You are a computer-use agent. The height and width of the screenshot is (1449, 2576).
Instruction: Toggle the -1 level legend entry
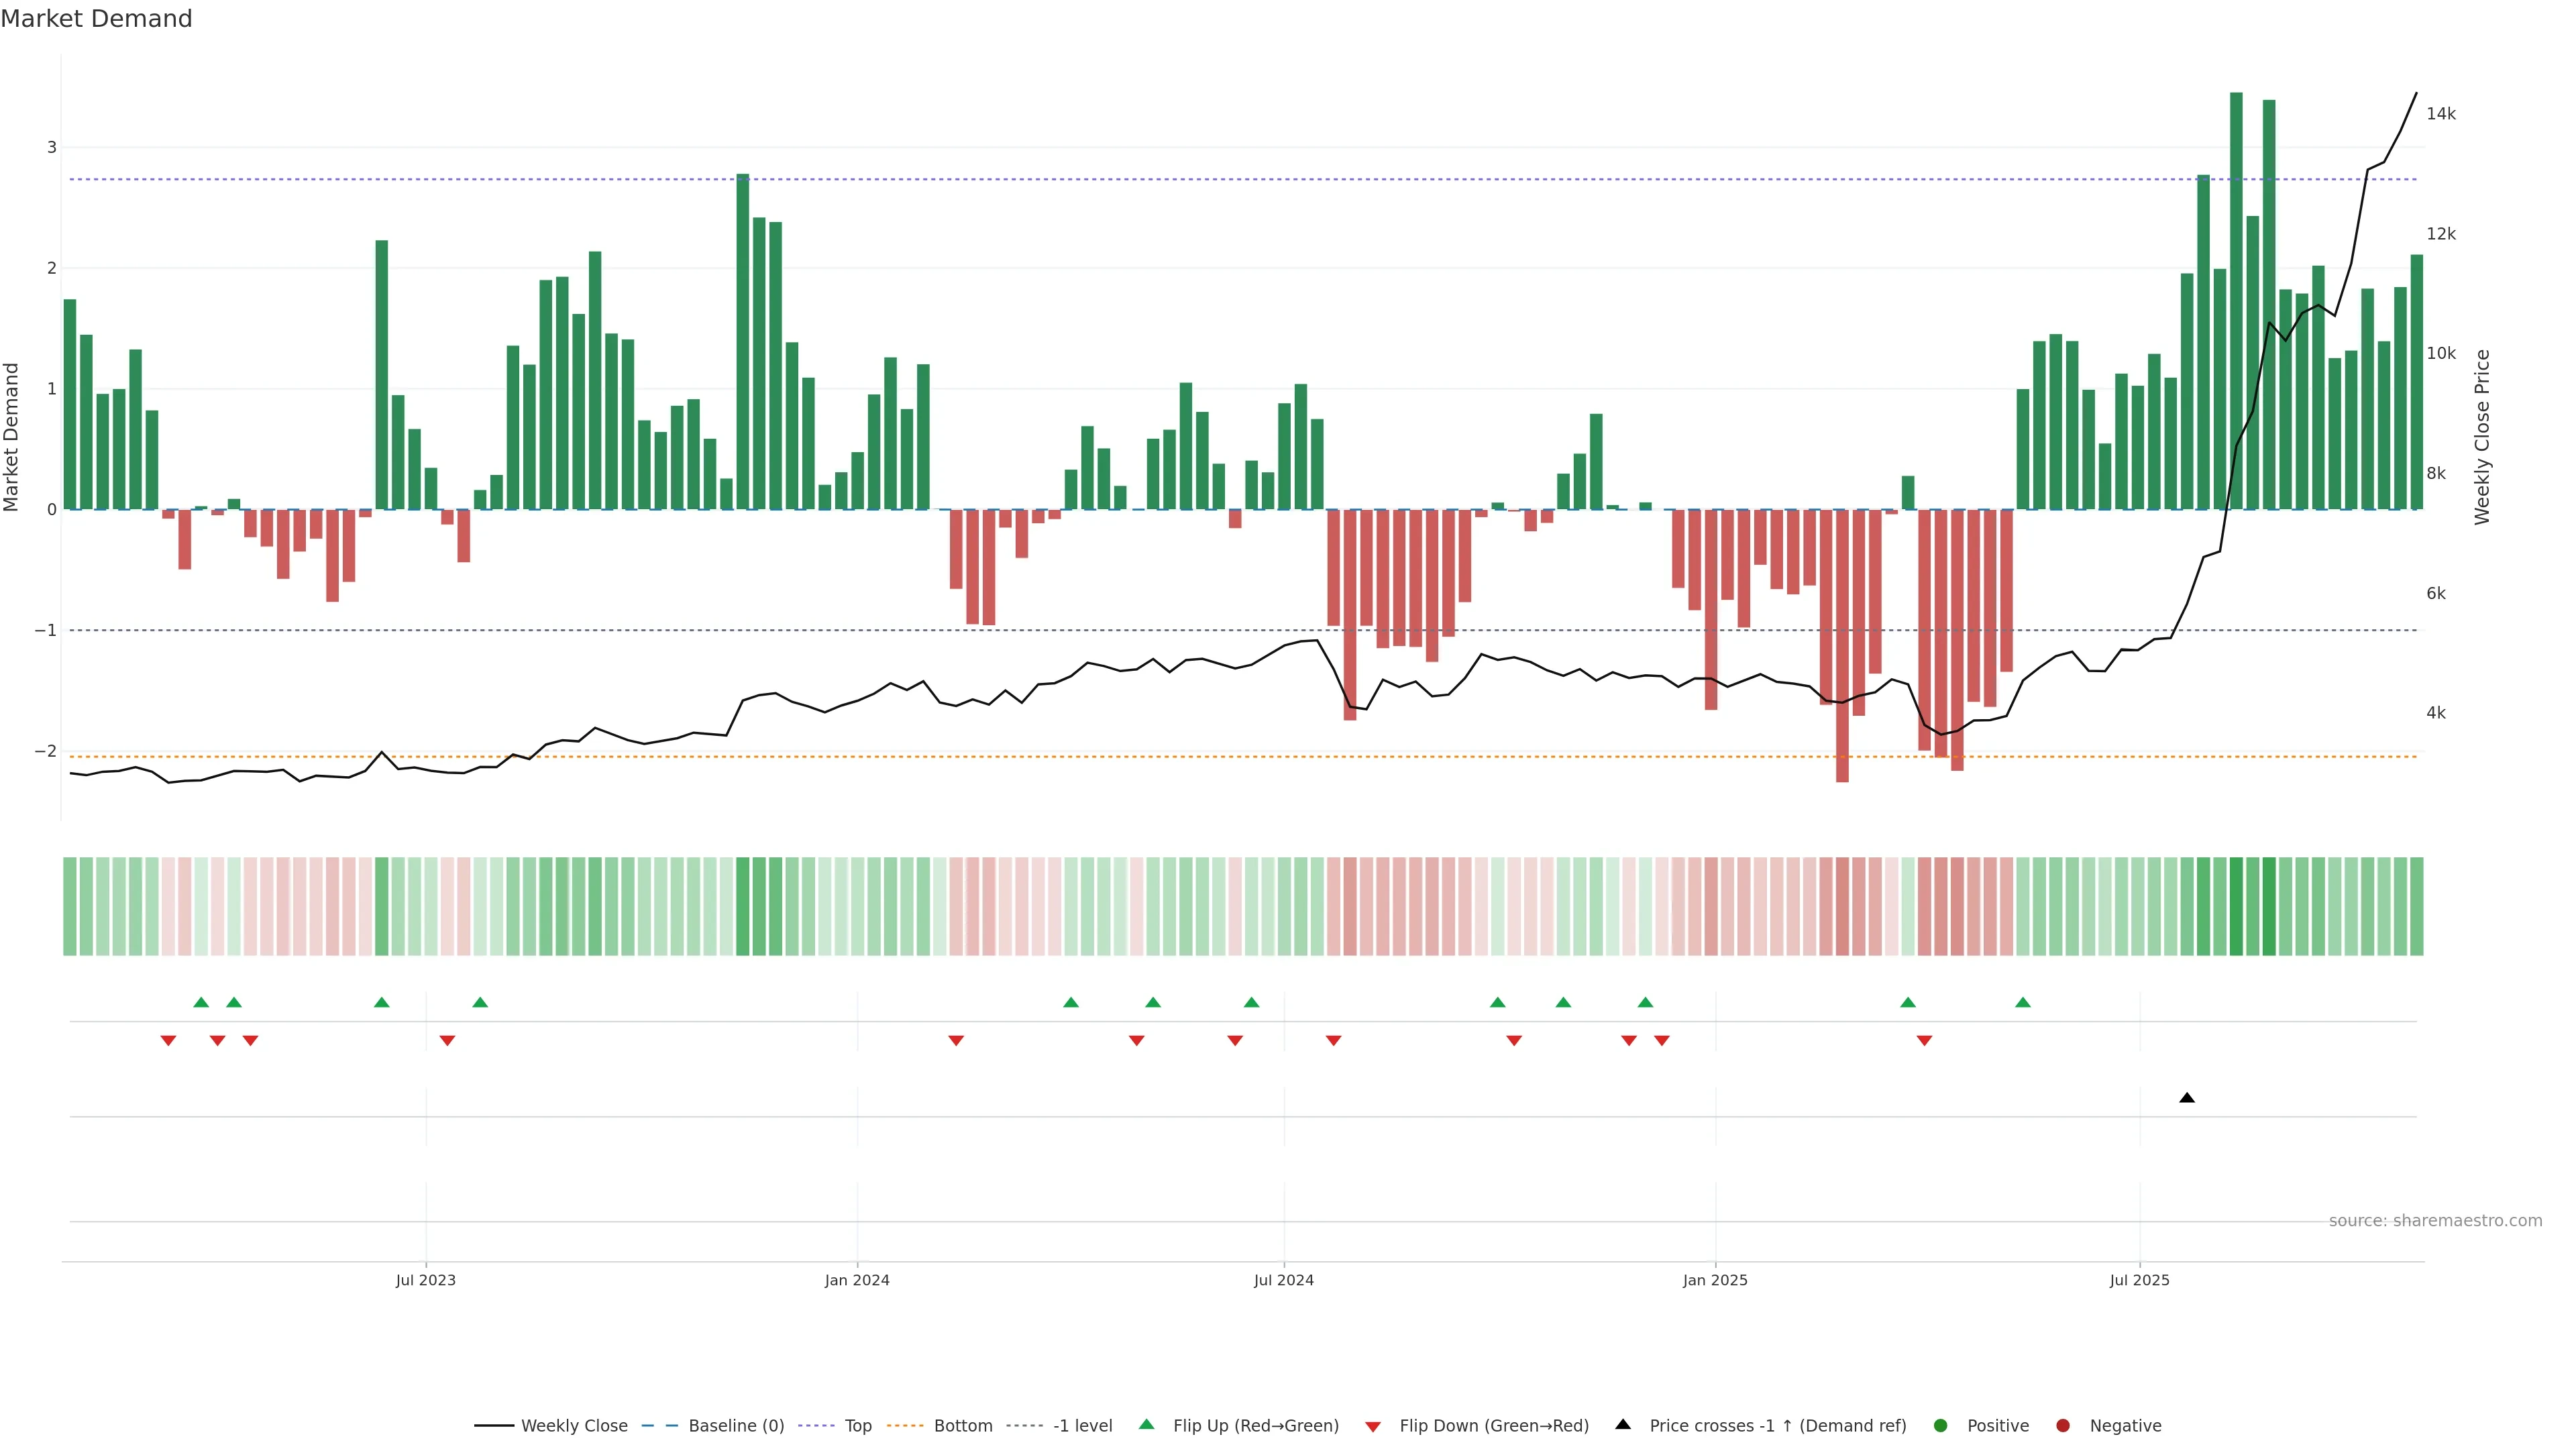pyautogui.click(x=1082, y=1426)
